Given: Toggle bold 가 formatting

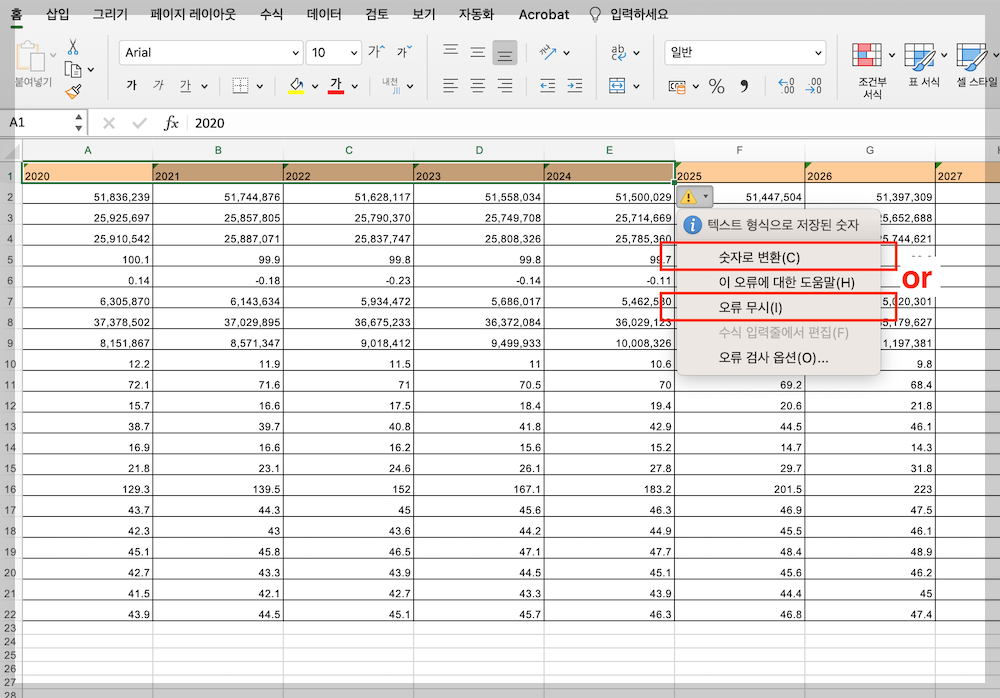Looking at the screenshot, I should 131,85.
